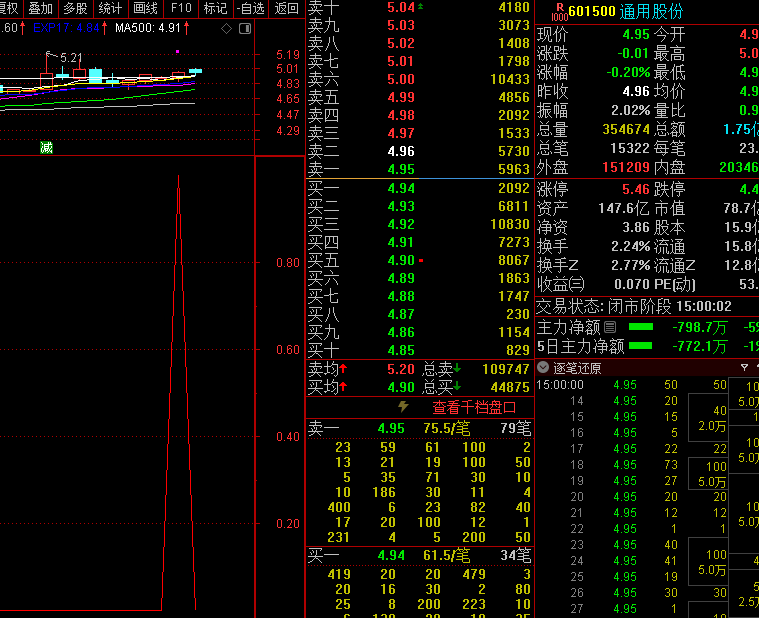759x618 pixels.
Task: Click the 通用股份 stock name
Action: tap(652, 12)
